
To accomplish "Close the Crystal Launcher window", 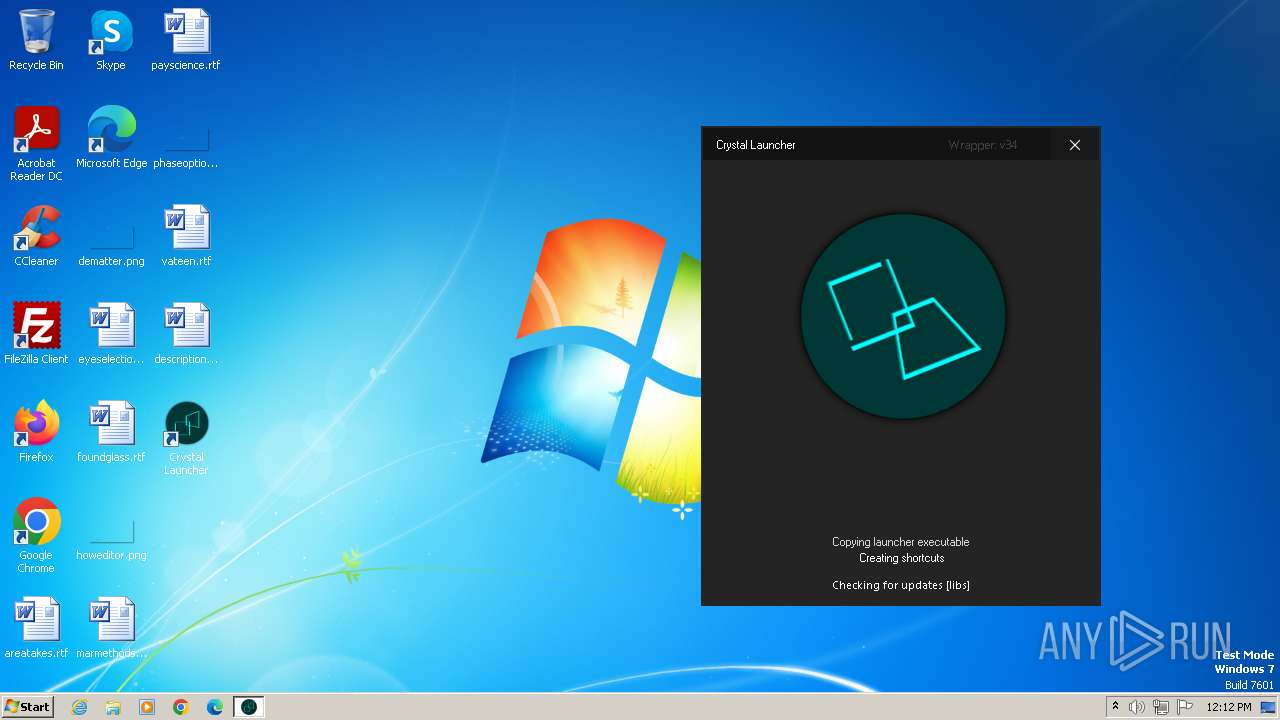I will point(1075,145).
